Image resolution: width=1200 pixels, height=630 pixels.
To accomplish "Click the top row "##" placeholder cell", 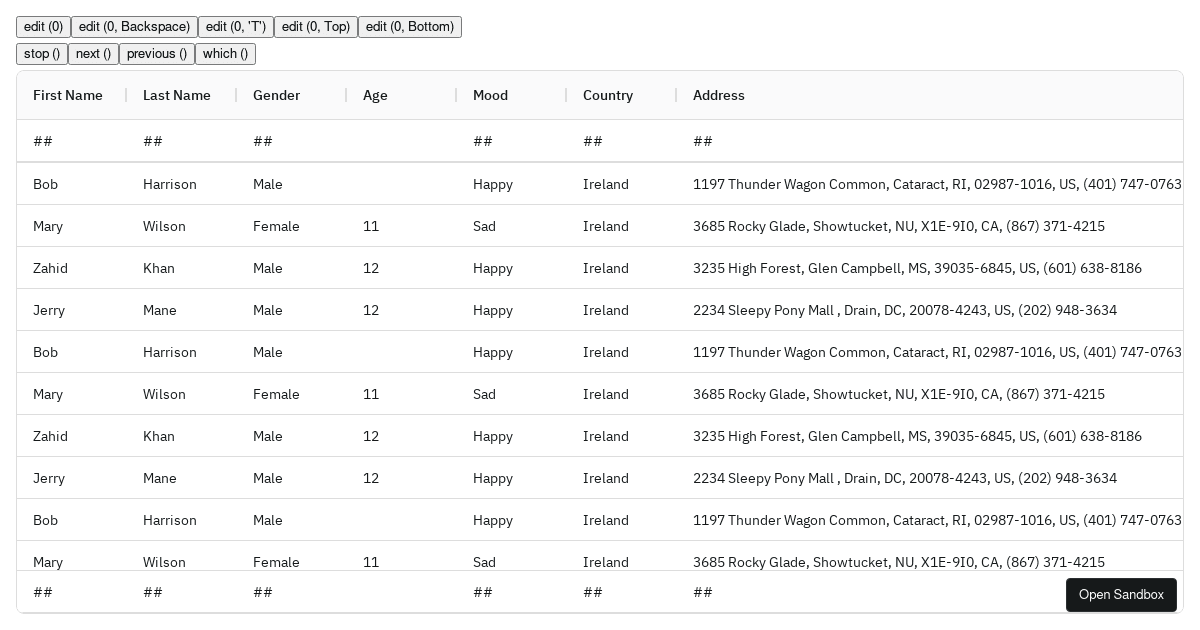I will (x=43, y=141).
